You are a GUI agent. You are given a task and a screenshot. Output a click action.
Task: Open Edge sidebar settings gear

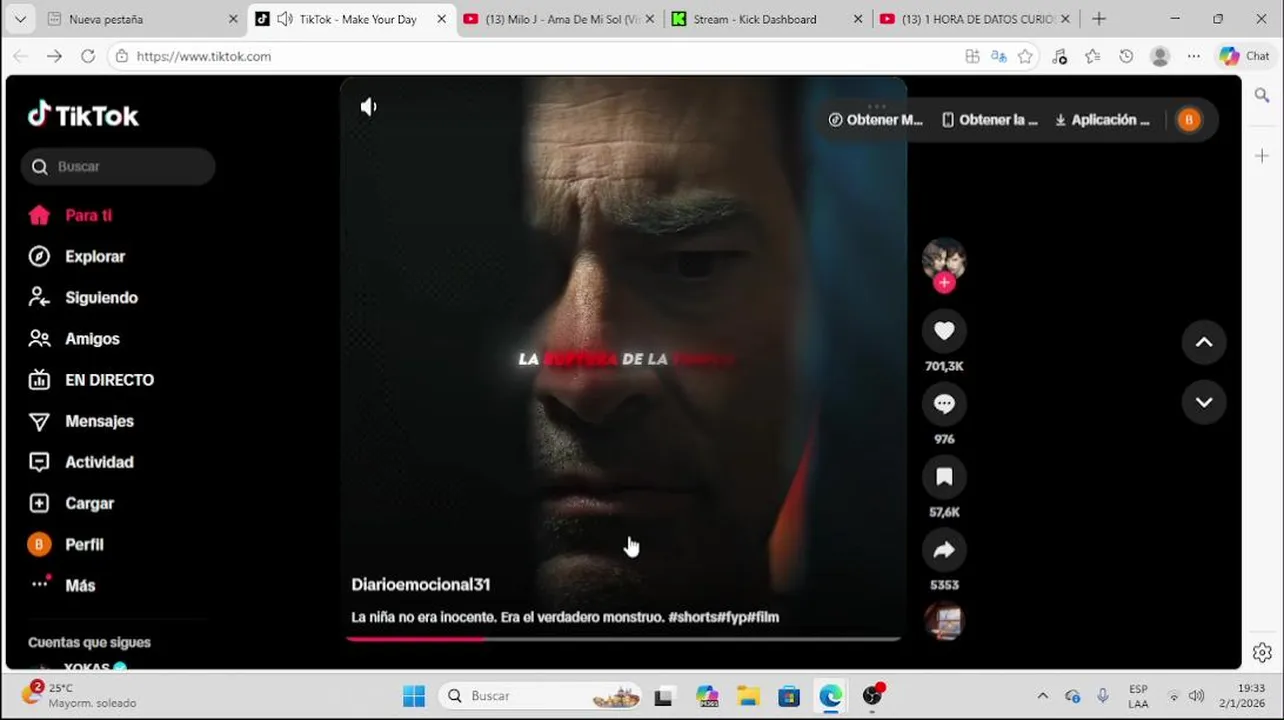coord(1262,653)
